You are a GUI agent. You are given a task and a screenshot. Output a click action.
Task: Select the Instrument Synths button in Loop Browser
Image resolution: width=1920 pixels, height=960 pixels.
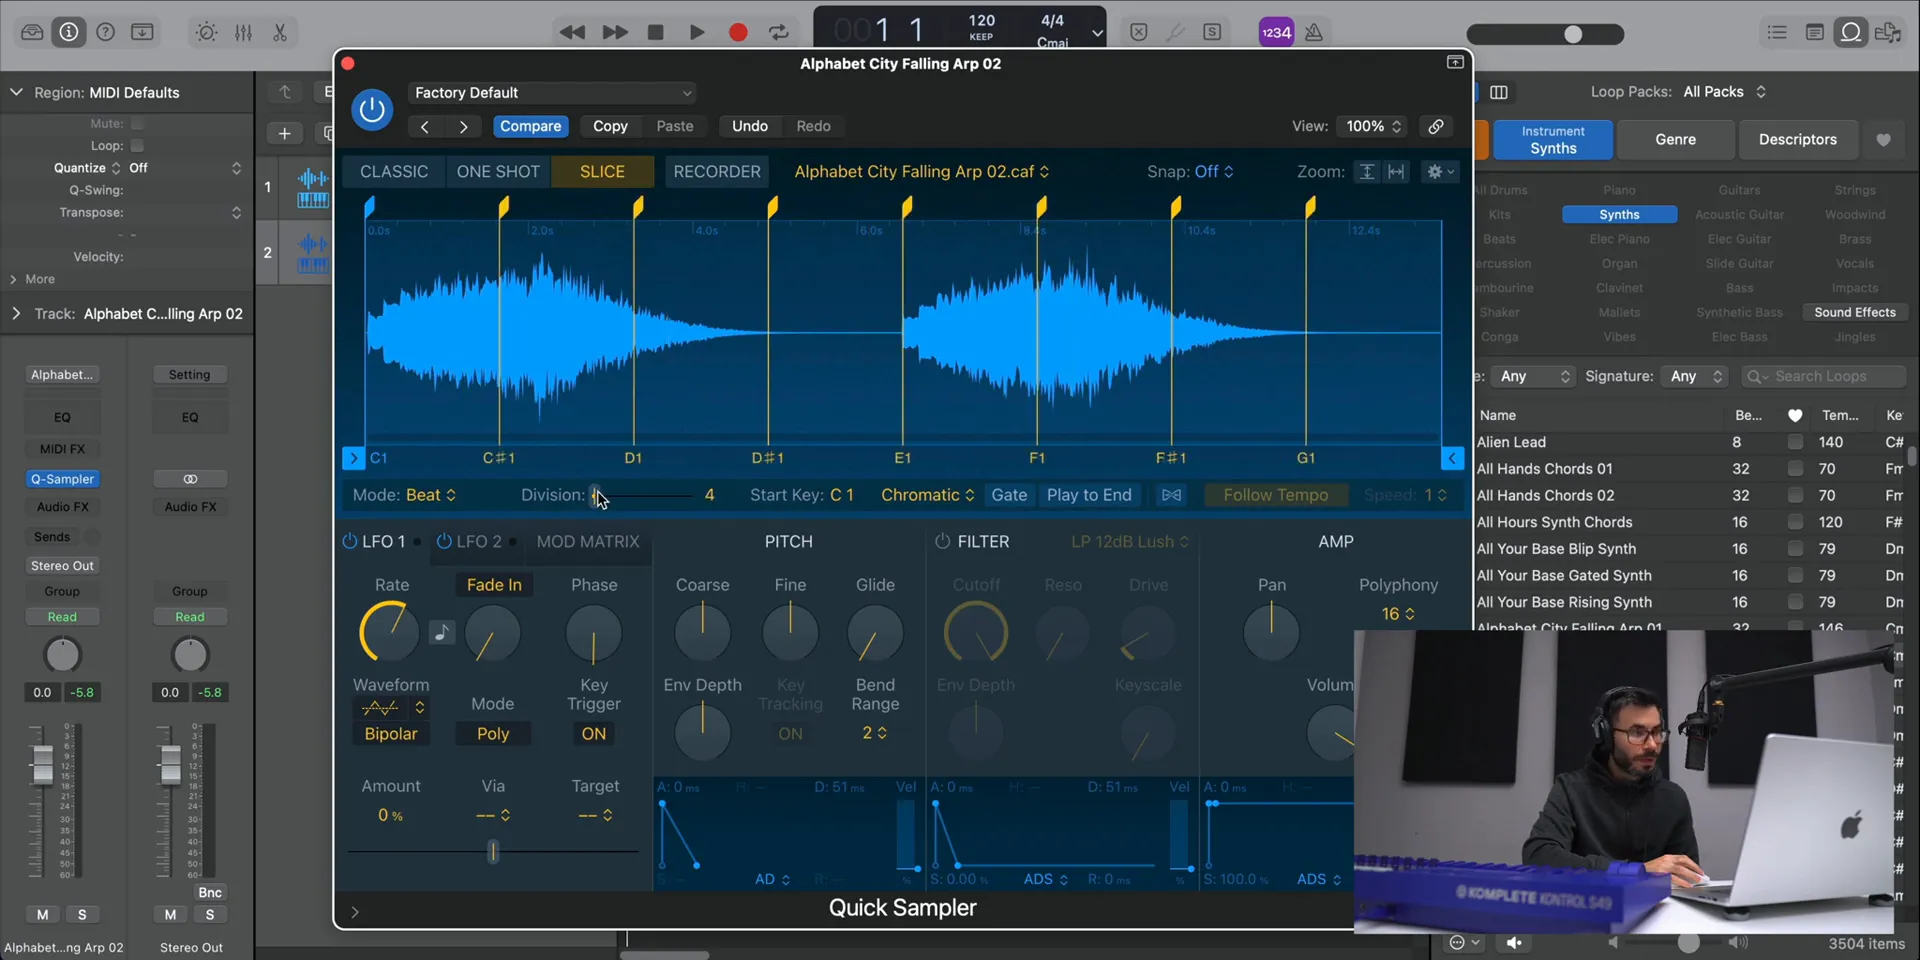point(1552,140)
